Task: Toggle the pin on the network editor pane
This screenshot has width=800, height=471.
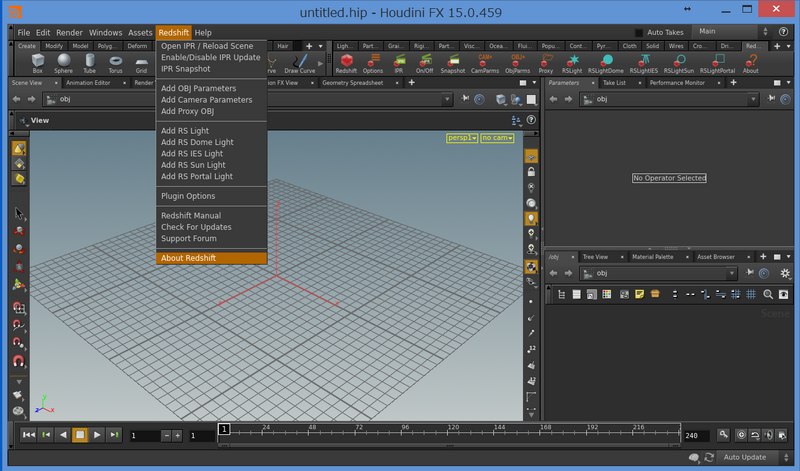Action: tap(749, 273)
